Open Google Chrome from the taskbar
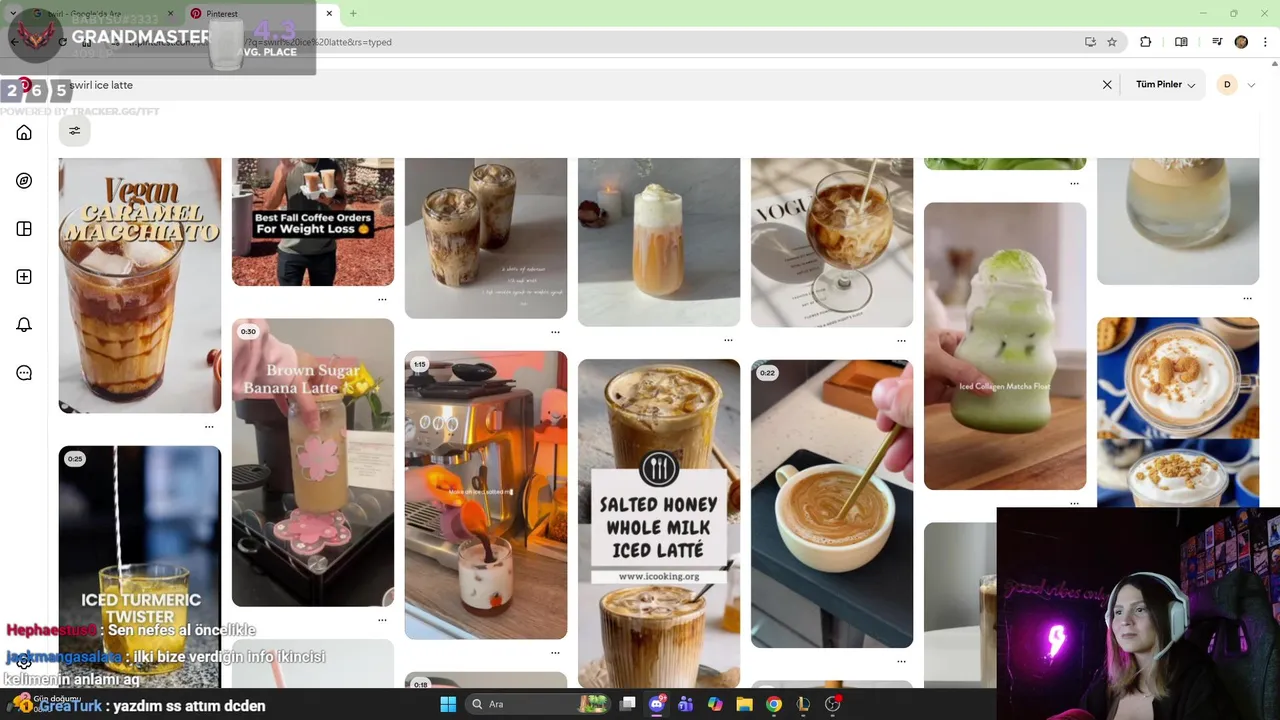 pyautogui.click(x=774, y=704)
